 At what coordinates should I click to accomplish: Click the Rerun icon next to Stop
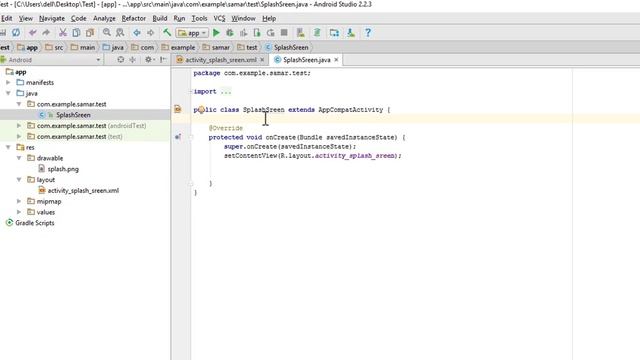point(271,33)
